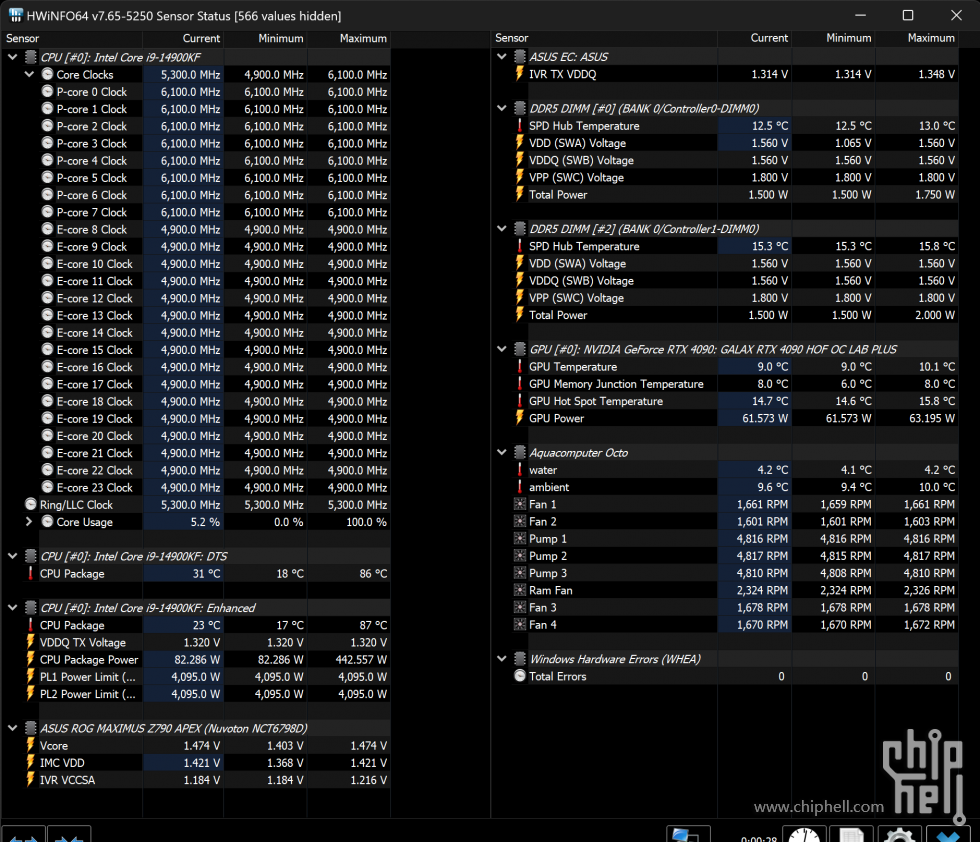Collapse the ASUS EC: ASUS group
The width and height of the screenshot is (980, 842).
pos(502,57)
